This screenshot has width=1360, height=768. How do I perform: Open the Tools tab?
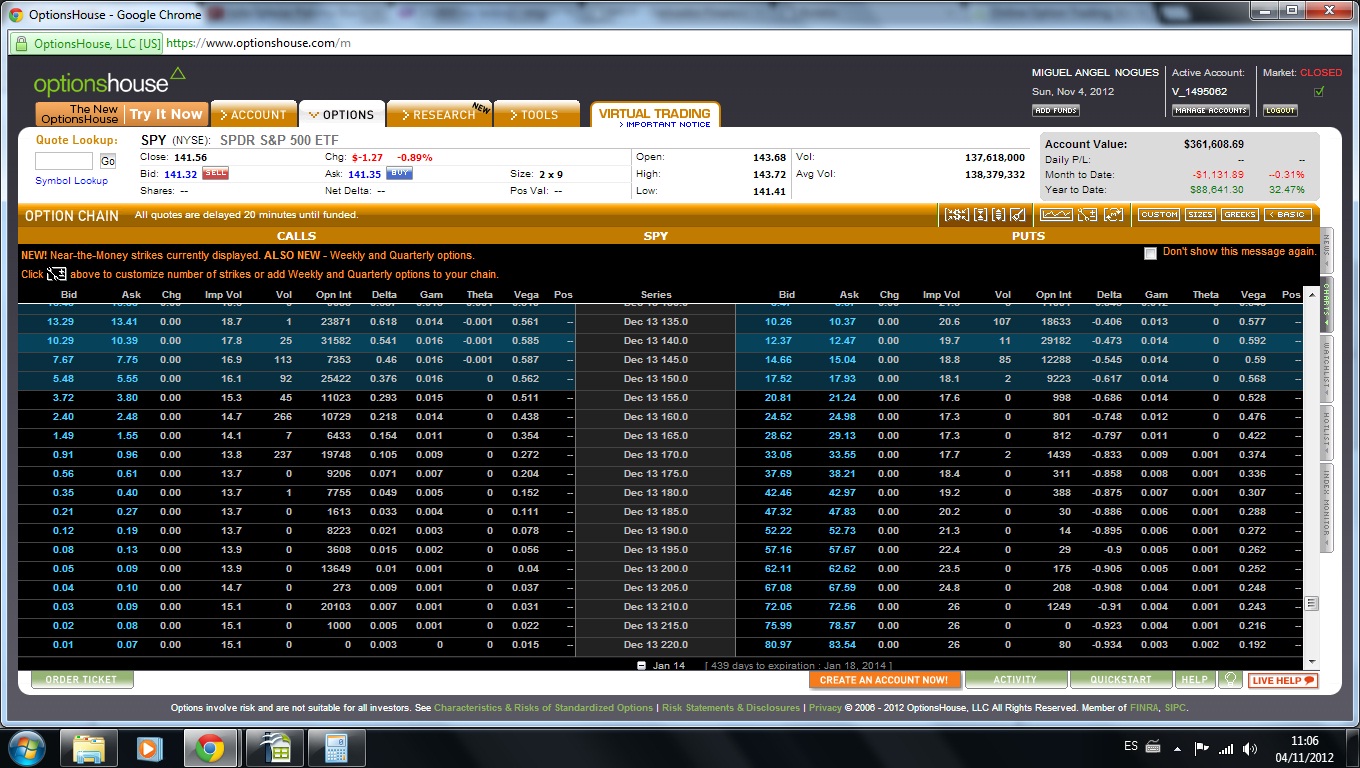click(537, 114)
